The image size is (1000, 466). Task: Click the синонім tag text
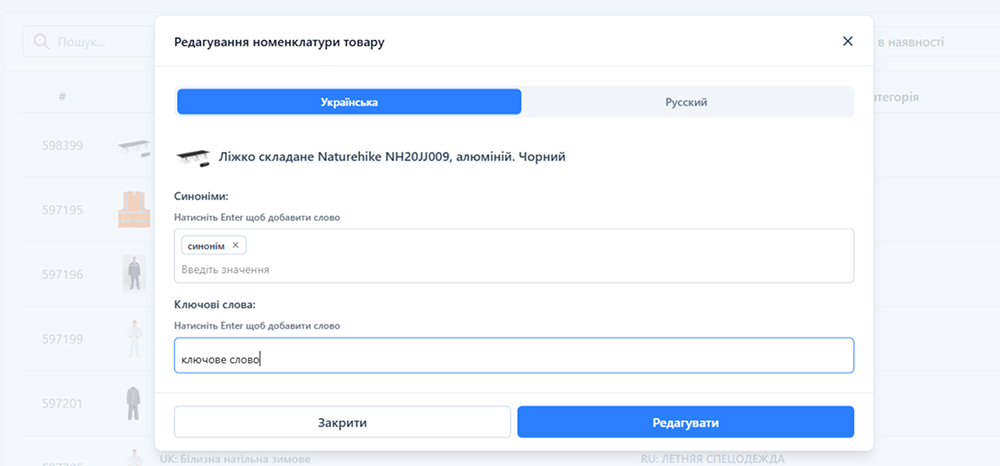[206, 245]
